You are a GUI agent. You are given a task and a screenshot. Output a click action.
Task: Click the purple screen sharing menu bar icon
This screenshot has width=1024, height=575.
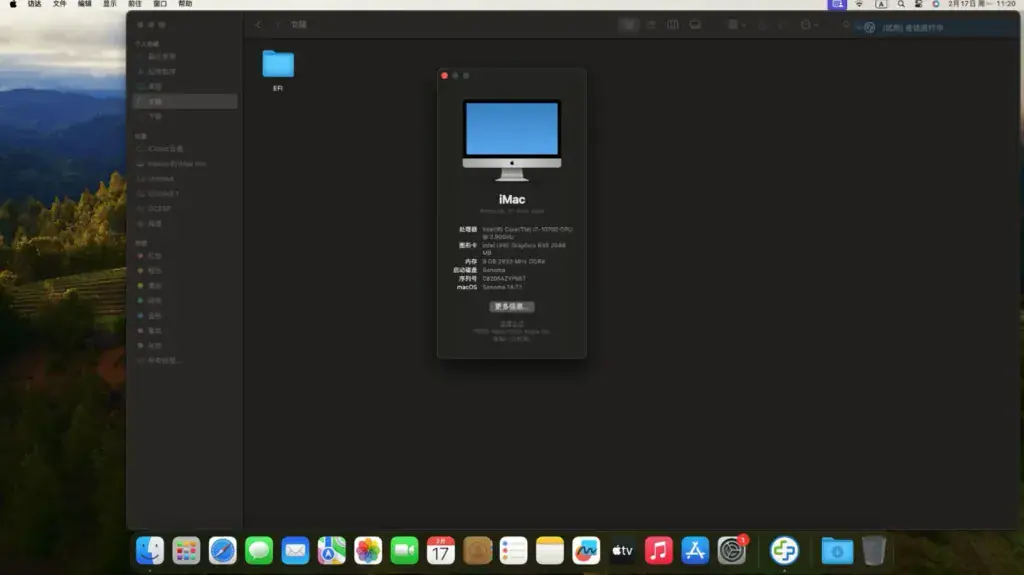(837, 5)
